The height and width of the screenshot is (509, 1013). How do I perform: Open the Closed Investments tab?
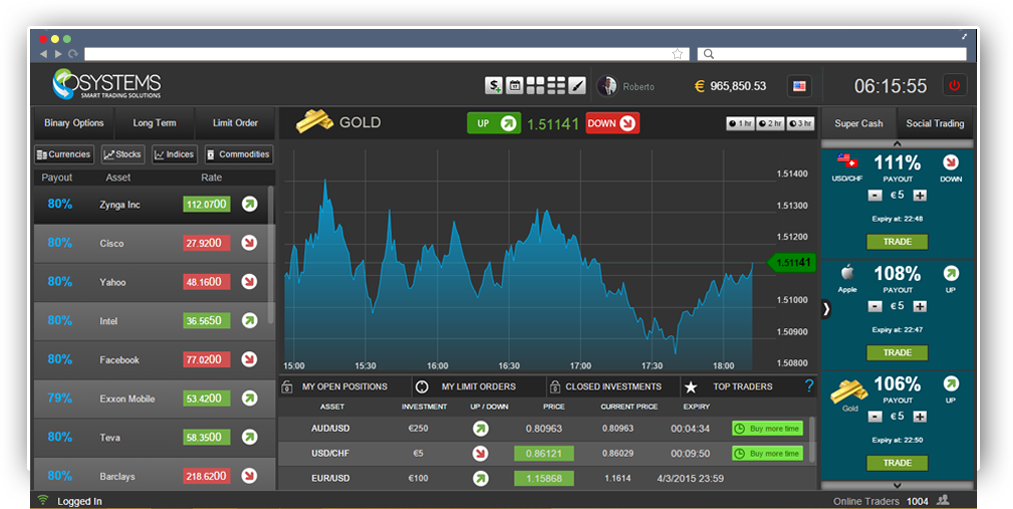[613, 386]
